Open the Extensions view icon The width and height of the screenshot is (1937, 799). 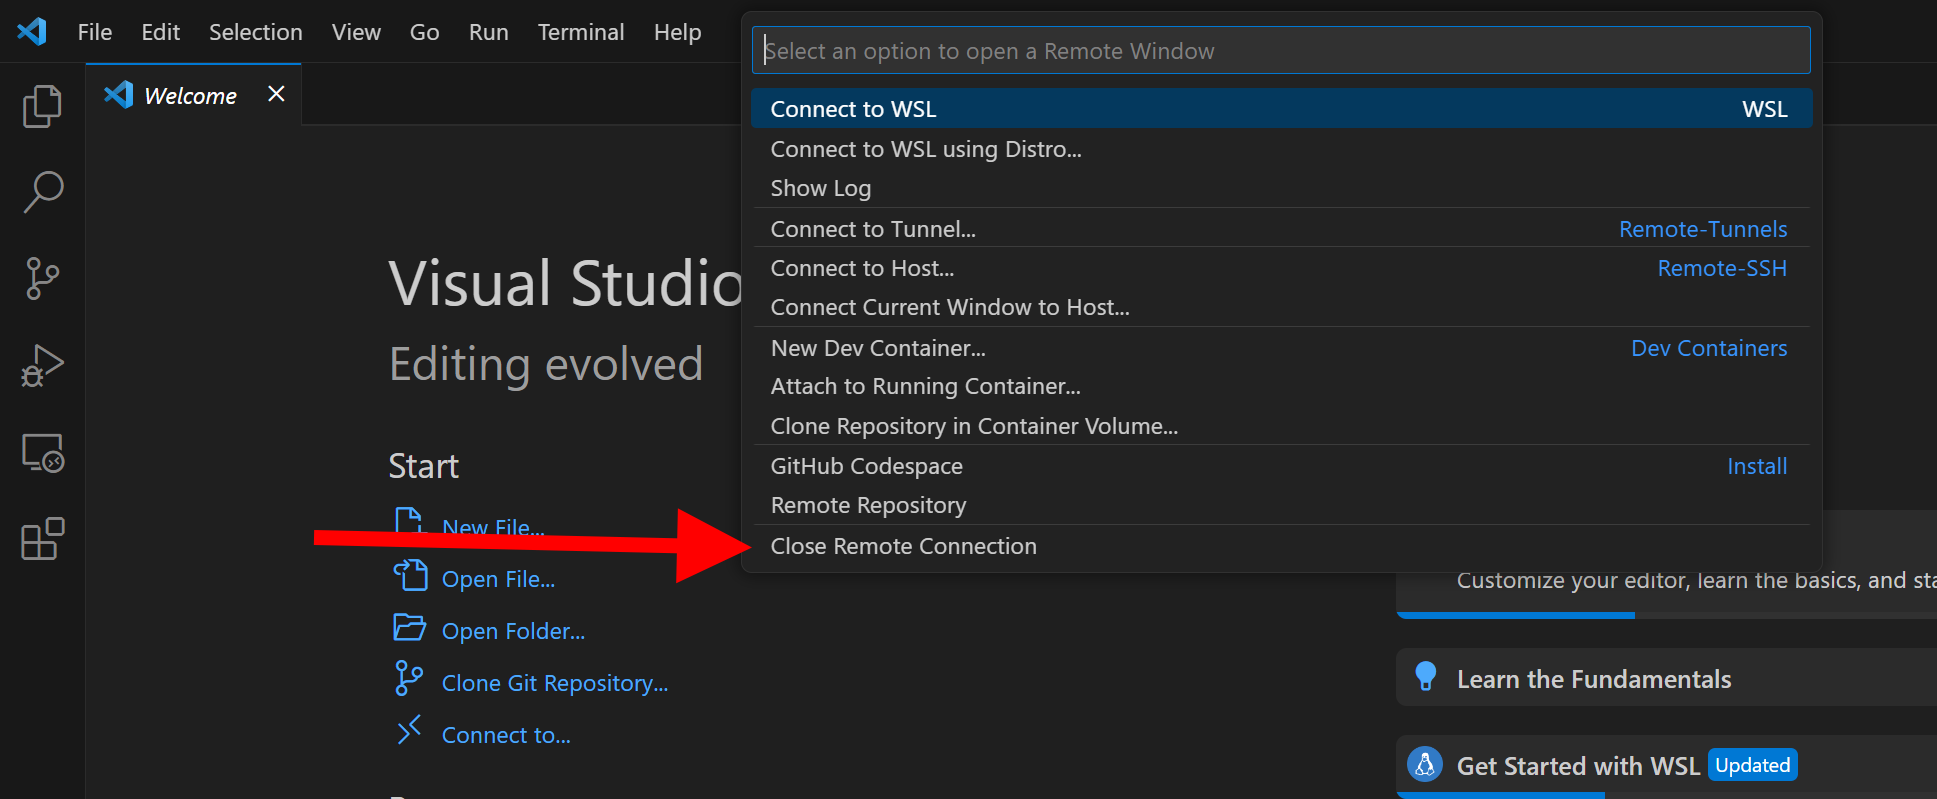(x=42, y=539)
